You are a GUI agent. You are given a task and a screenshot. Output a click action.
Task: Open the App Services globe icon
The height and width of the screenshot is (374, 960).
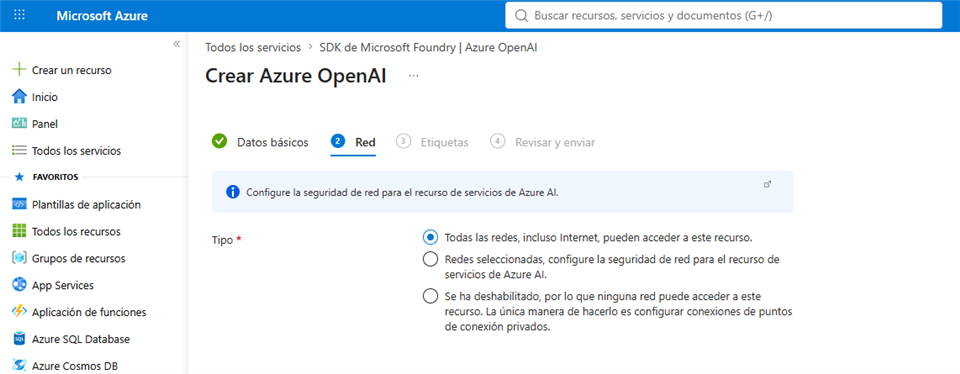pyautogui.click(x=20, y=285)
